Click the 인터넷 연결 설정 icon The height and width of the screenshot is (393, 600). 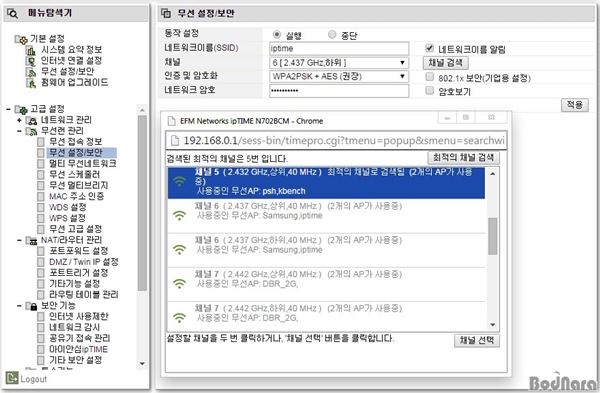click(x=31, y=61)
